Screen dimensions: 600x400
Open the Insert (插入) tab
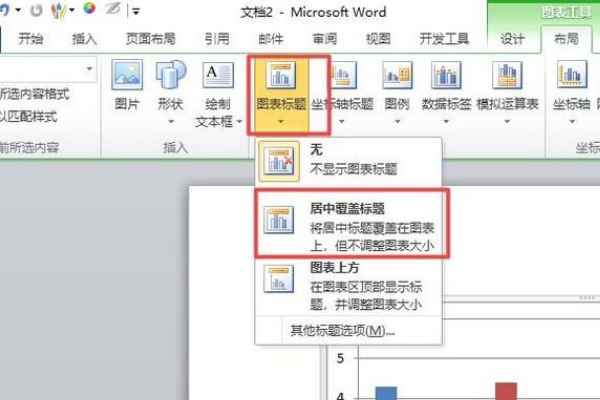pos(85,39)
